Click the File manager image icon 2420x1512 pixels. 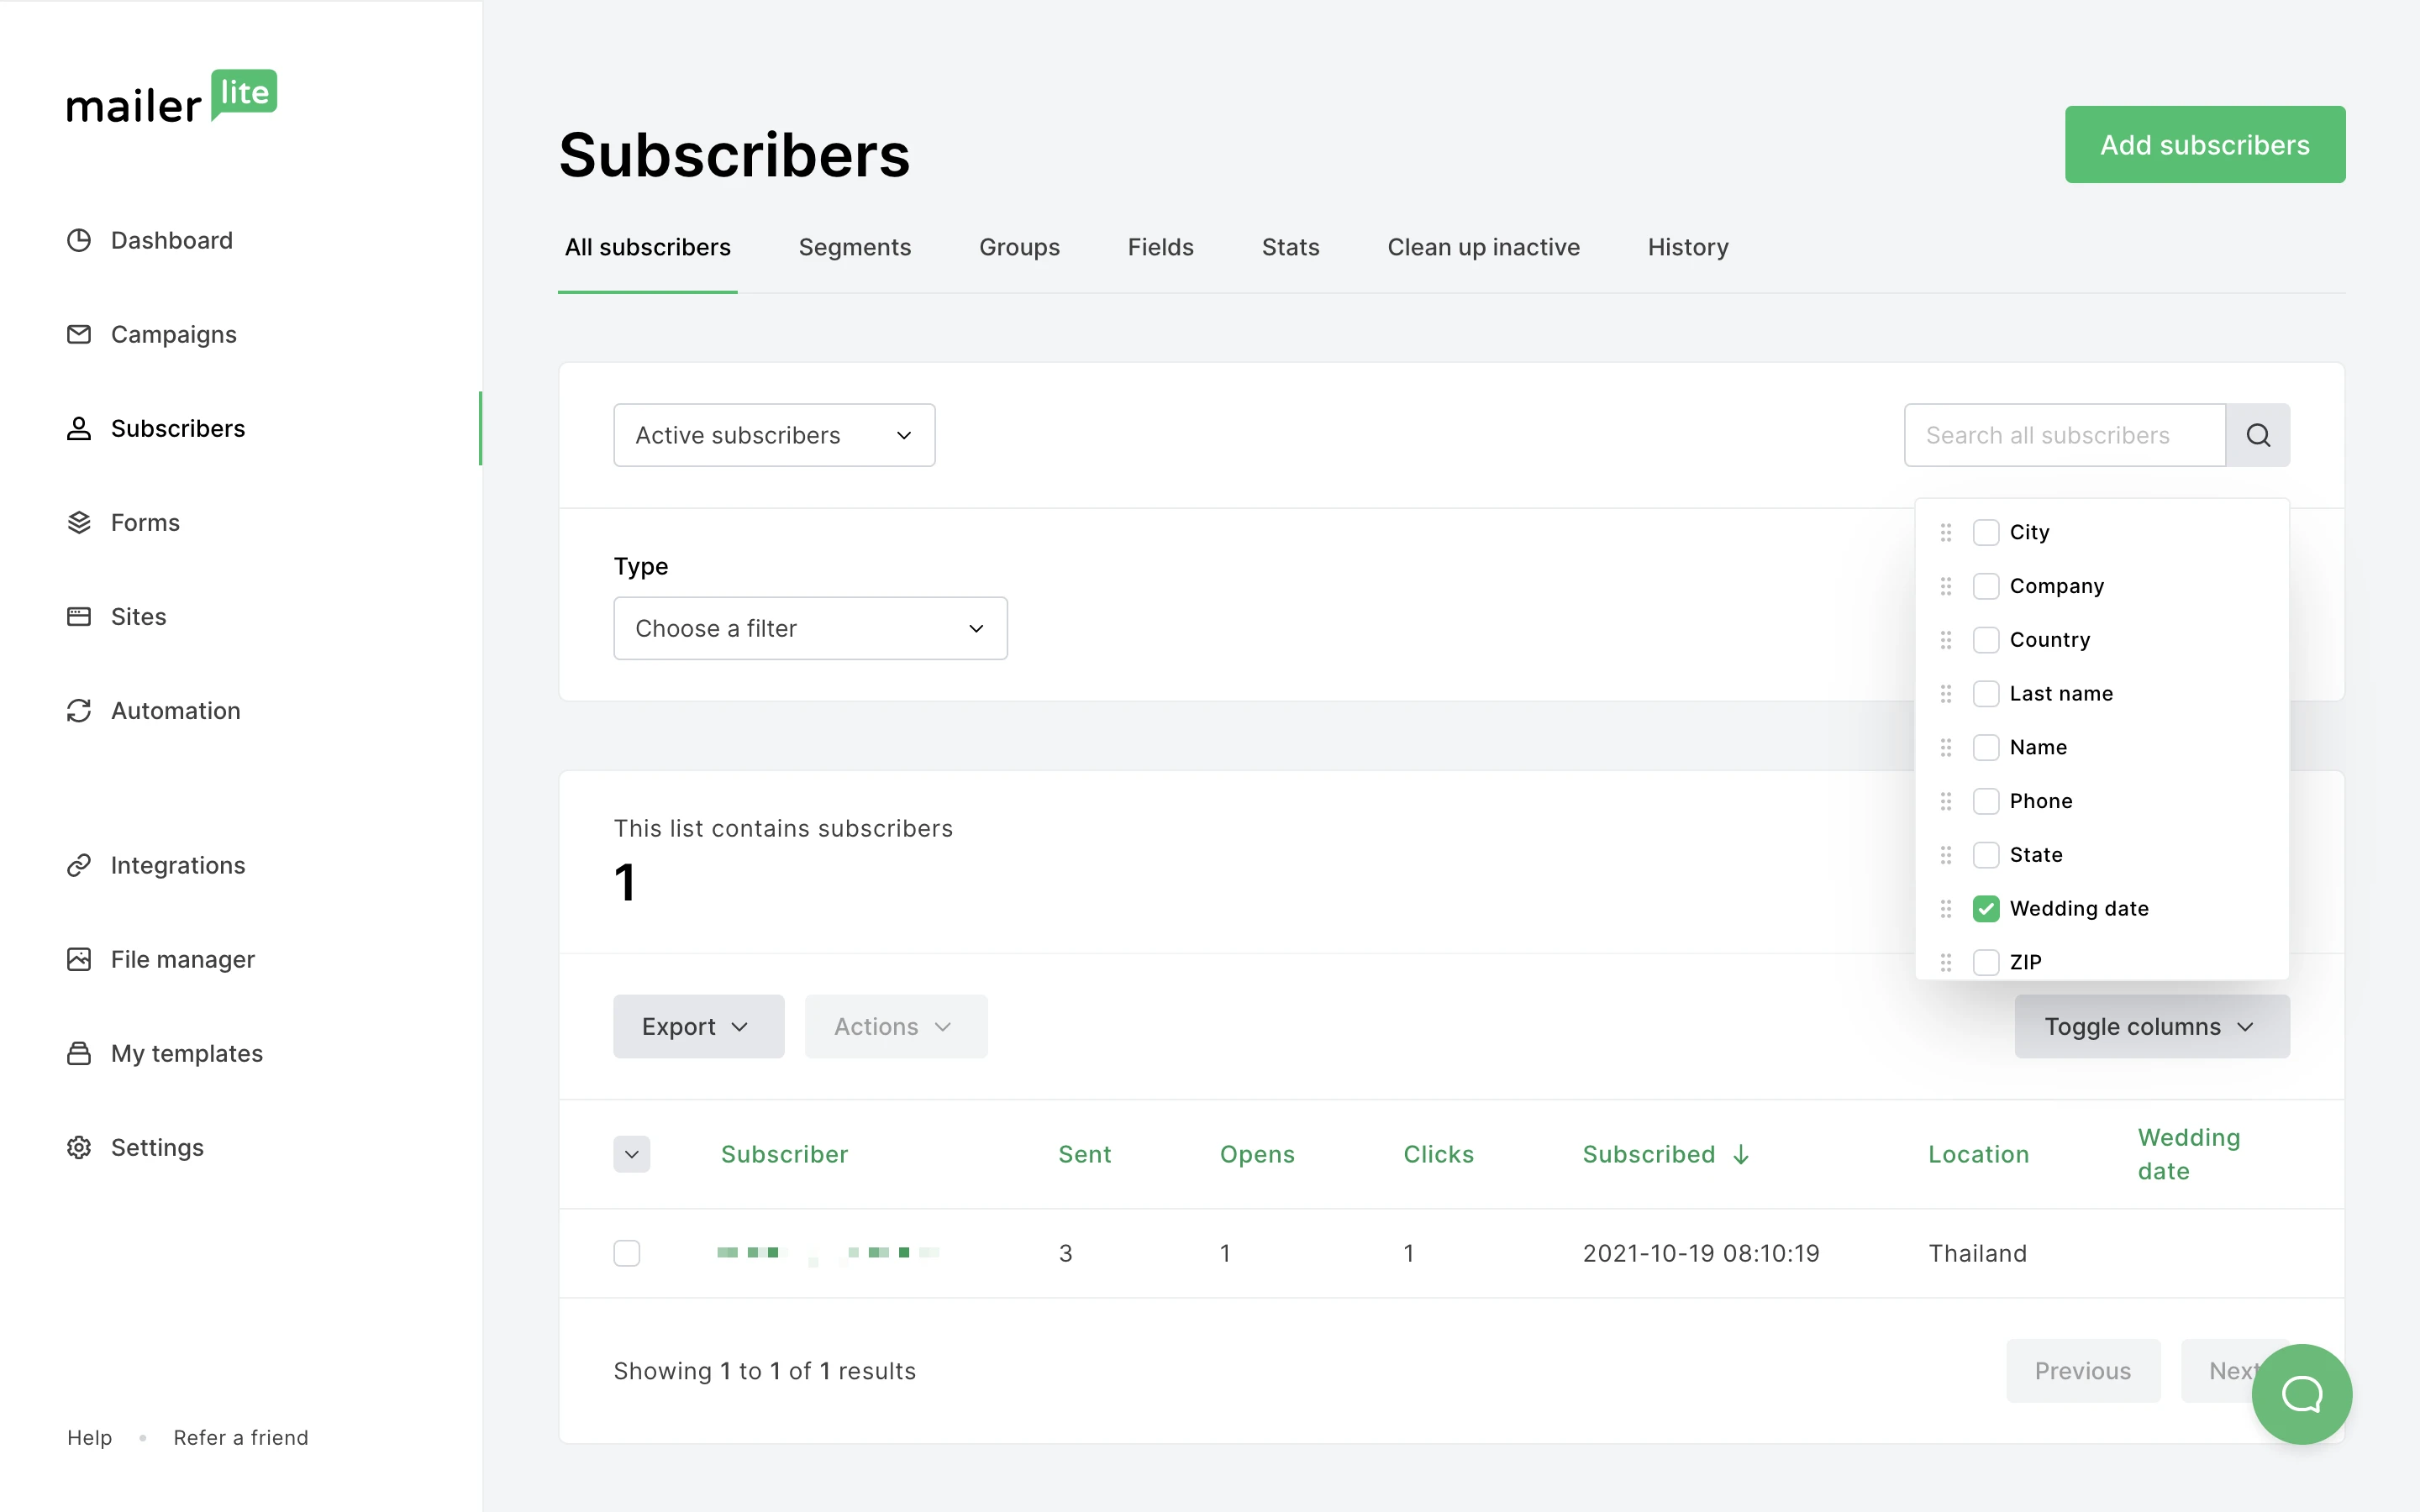[79, 959]
